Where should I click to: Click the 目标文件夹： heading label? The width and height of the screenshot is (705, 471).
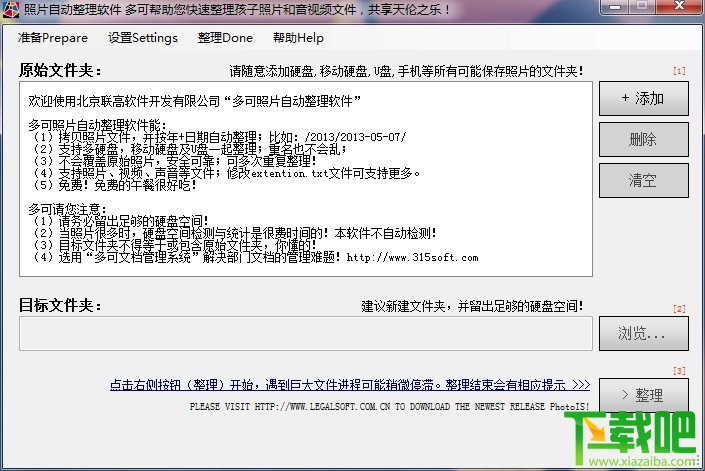pos(61,306)
